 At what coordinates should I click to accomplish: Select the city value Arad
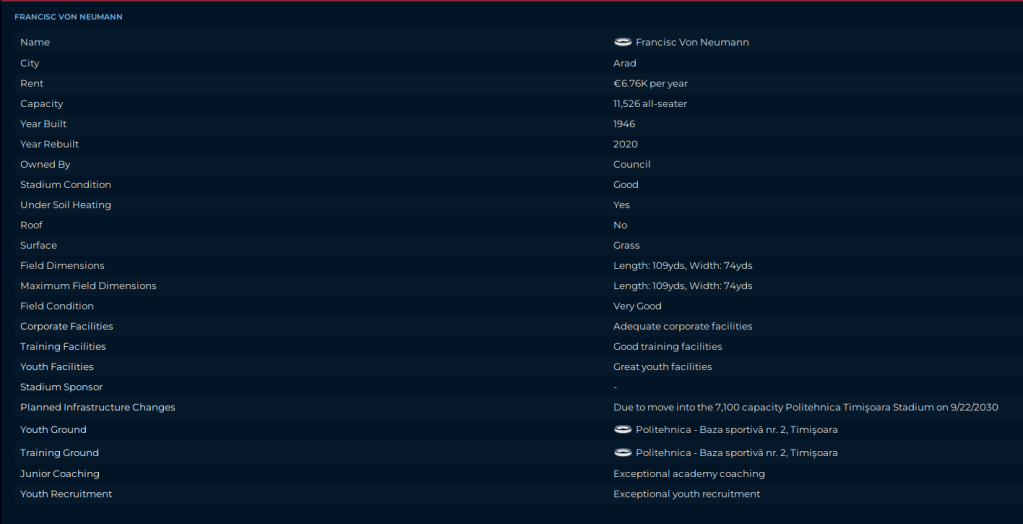(x=624, y=63)
